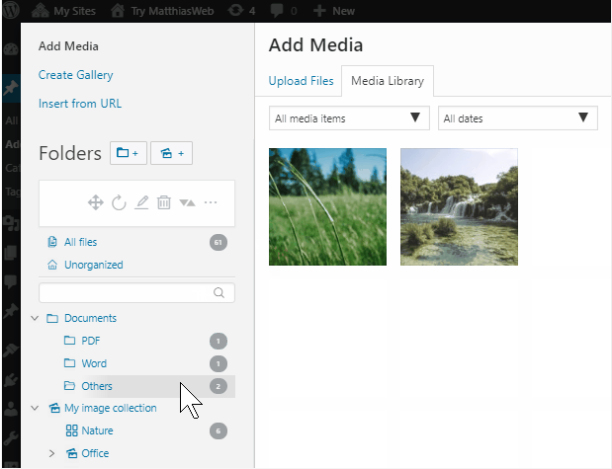Screen dimensions: 612x469
Task: Click the Nature count badge
Action: (x=218, y=431)
